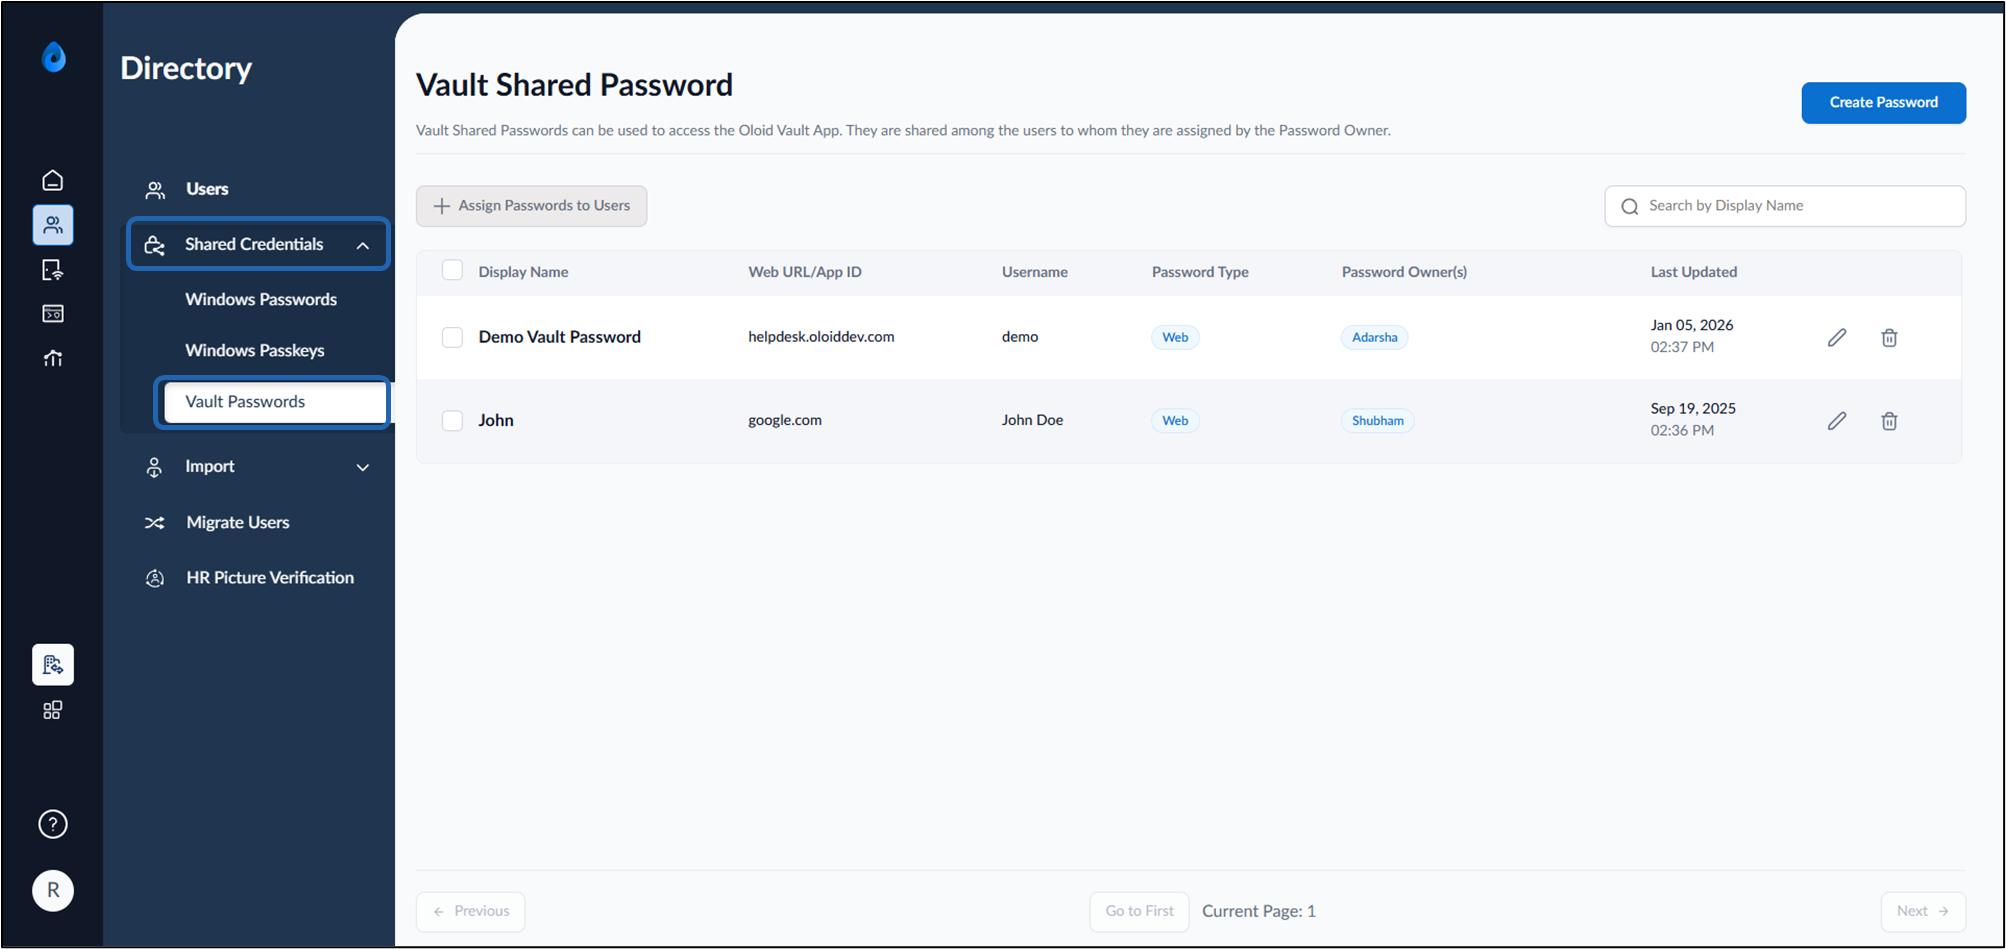The image size is (2006, 949).
Task: Go to Windows Passwords
Action: (261, 299)
